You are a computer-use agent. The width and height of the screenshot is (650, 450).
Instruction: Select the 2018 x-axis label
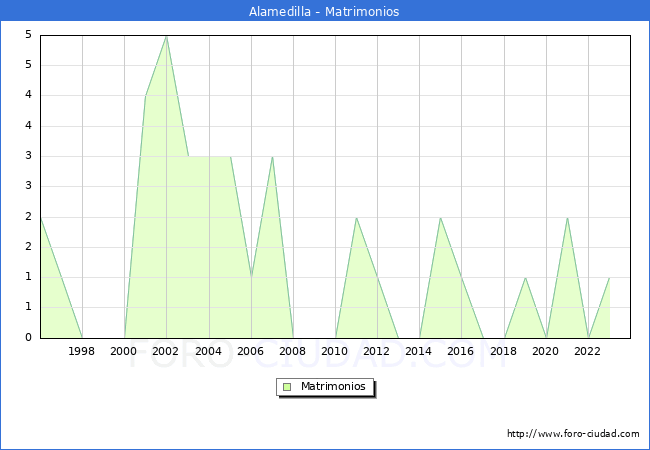504,351
